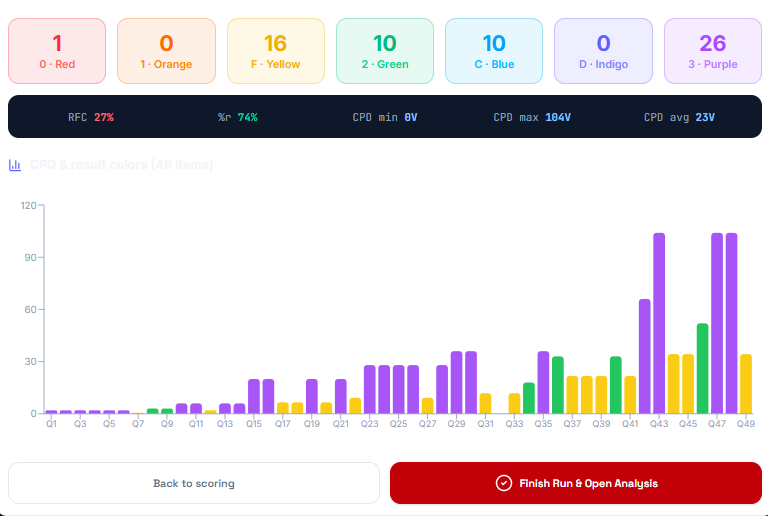Click the RFC 27% statistic
The height and width of the screenshot is (516, 768).
91,117
